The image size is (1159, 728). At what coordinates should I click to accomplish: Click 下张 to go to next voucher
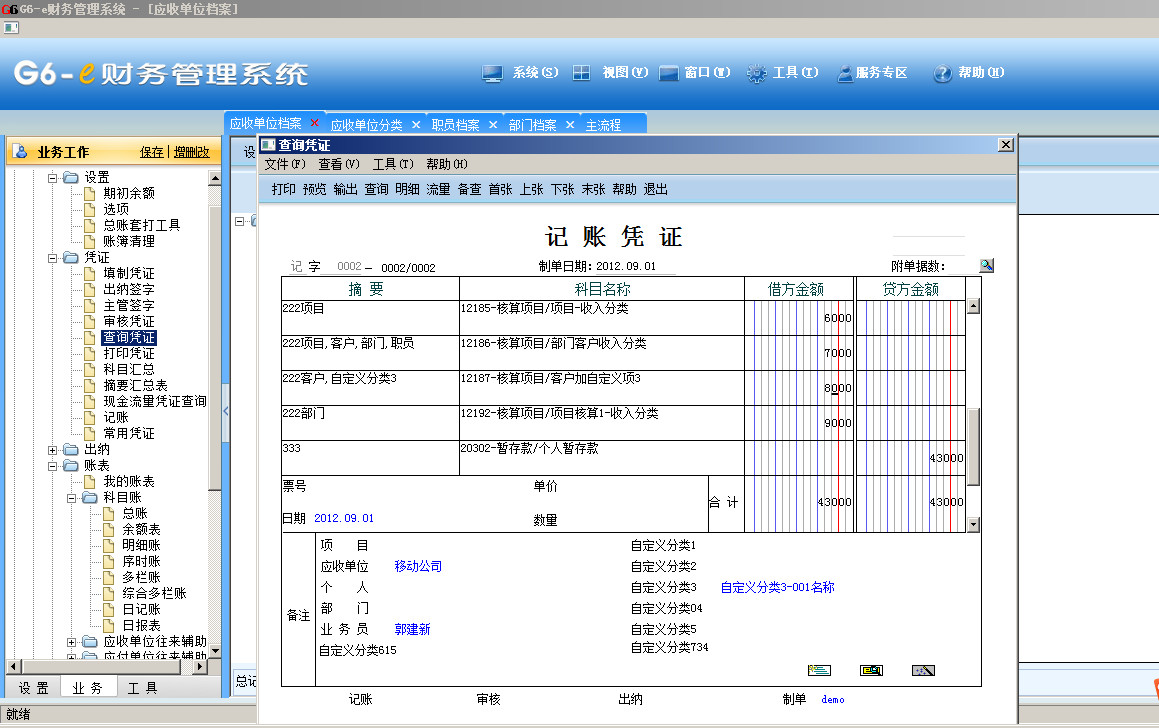562,189
